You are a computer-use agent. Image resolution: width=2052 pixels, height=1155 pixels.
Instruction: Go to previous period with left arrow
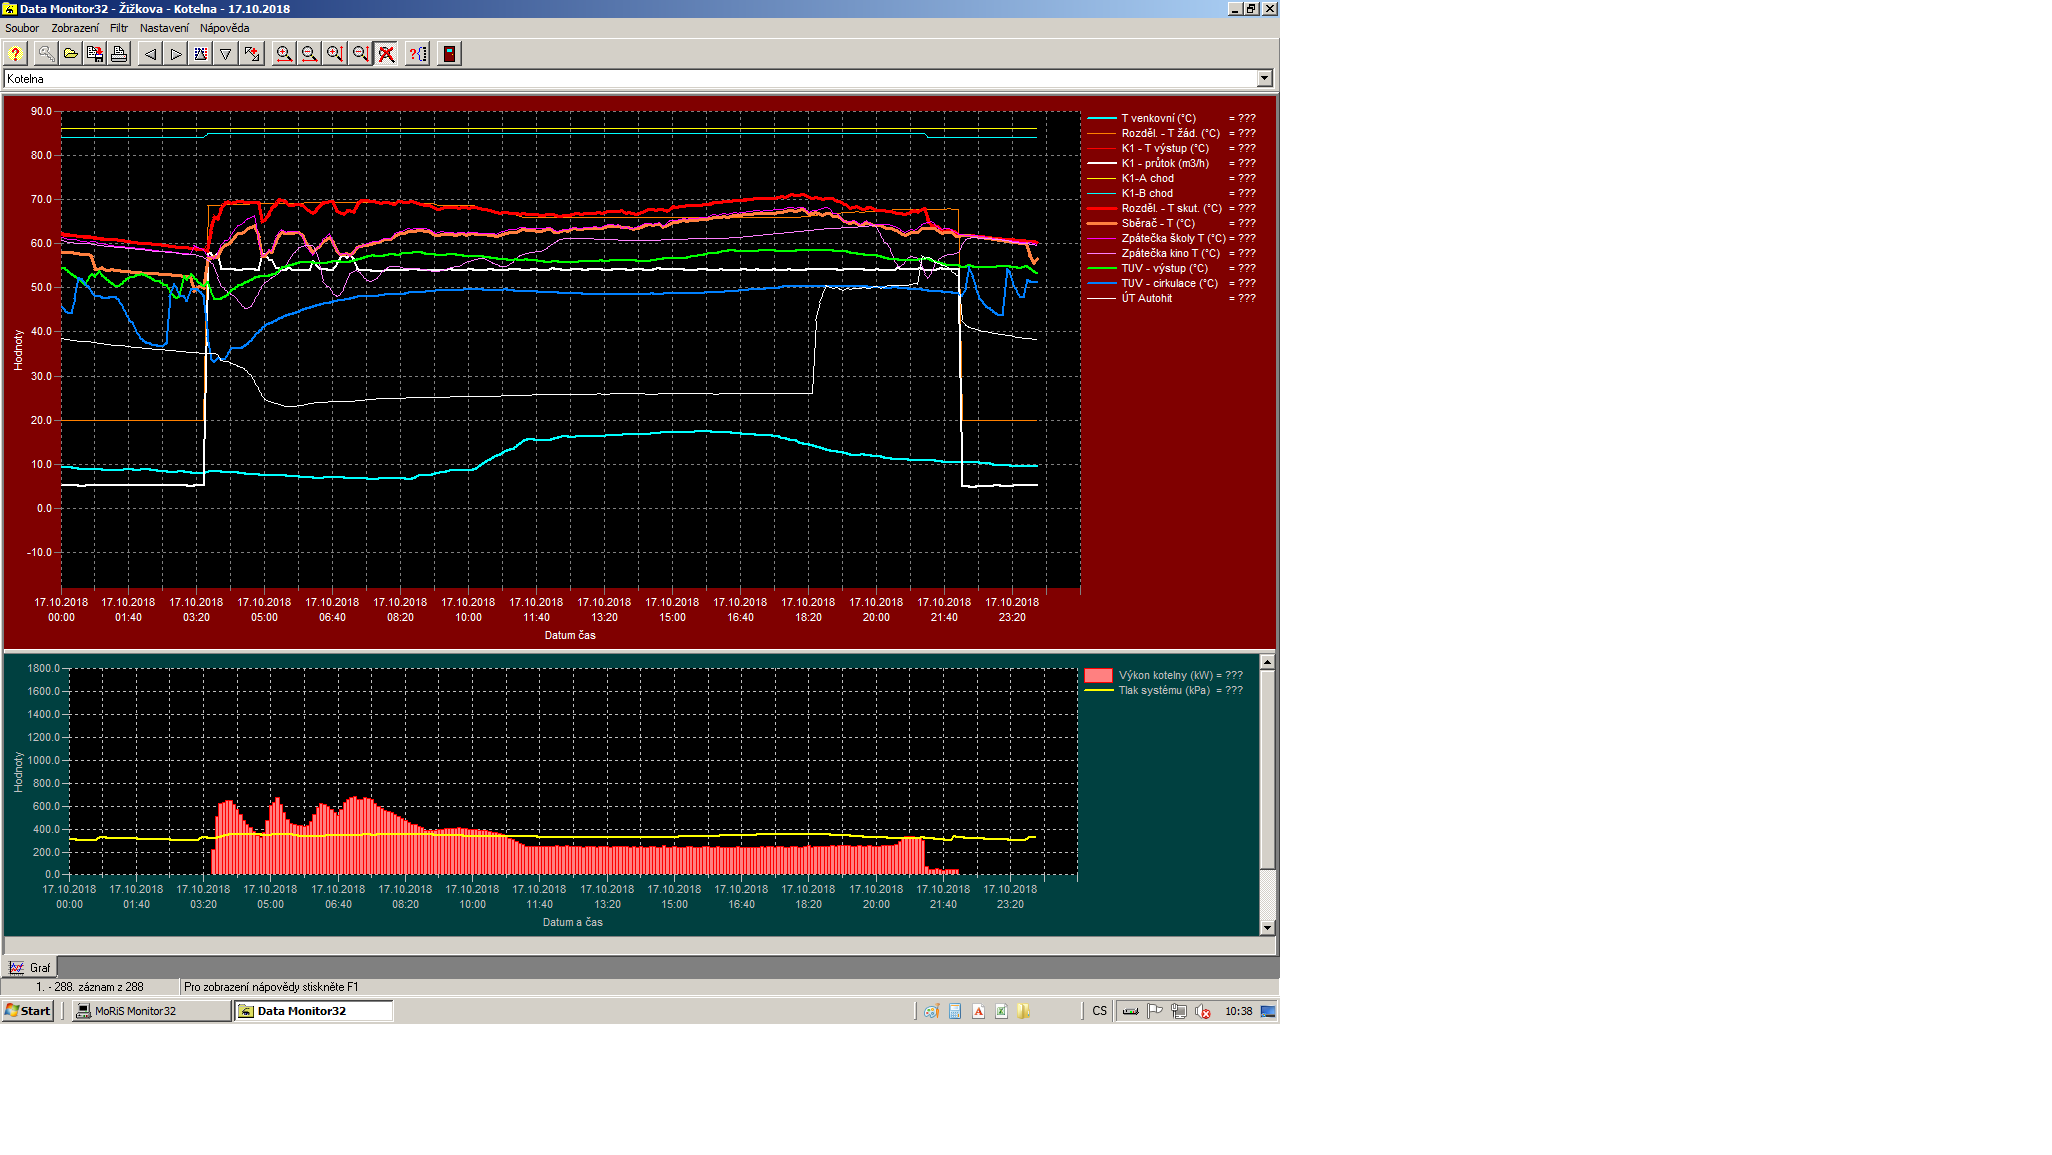pyautogui.click(x=150, y=54)
